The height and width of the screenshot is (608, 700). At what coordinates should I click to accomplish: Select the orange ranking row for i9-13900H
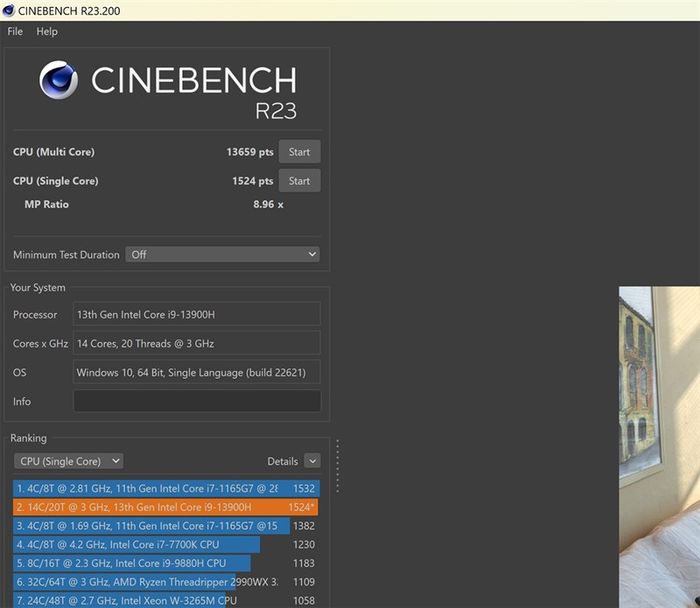coord(166,507)
